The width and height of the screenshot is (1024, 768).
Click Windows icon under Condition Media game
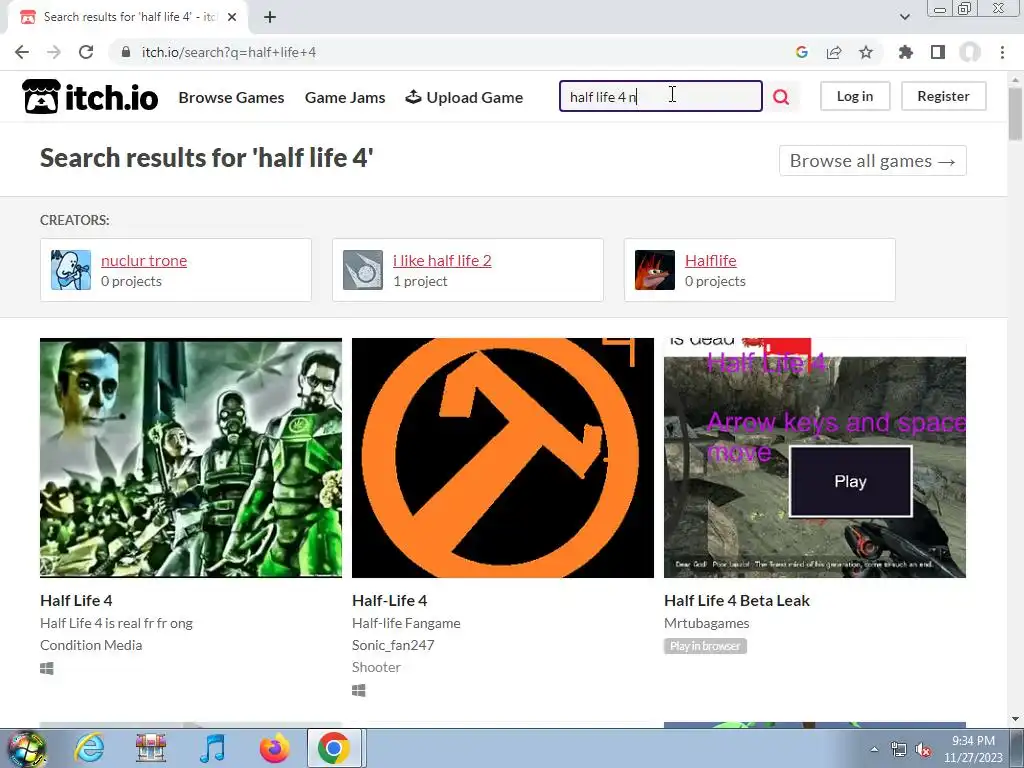[x=47, y=668]
